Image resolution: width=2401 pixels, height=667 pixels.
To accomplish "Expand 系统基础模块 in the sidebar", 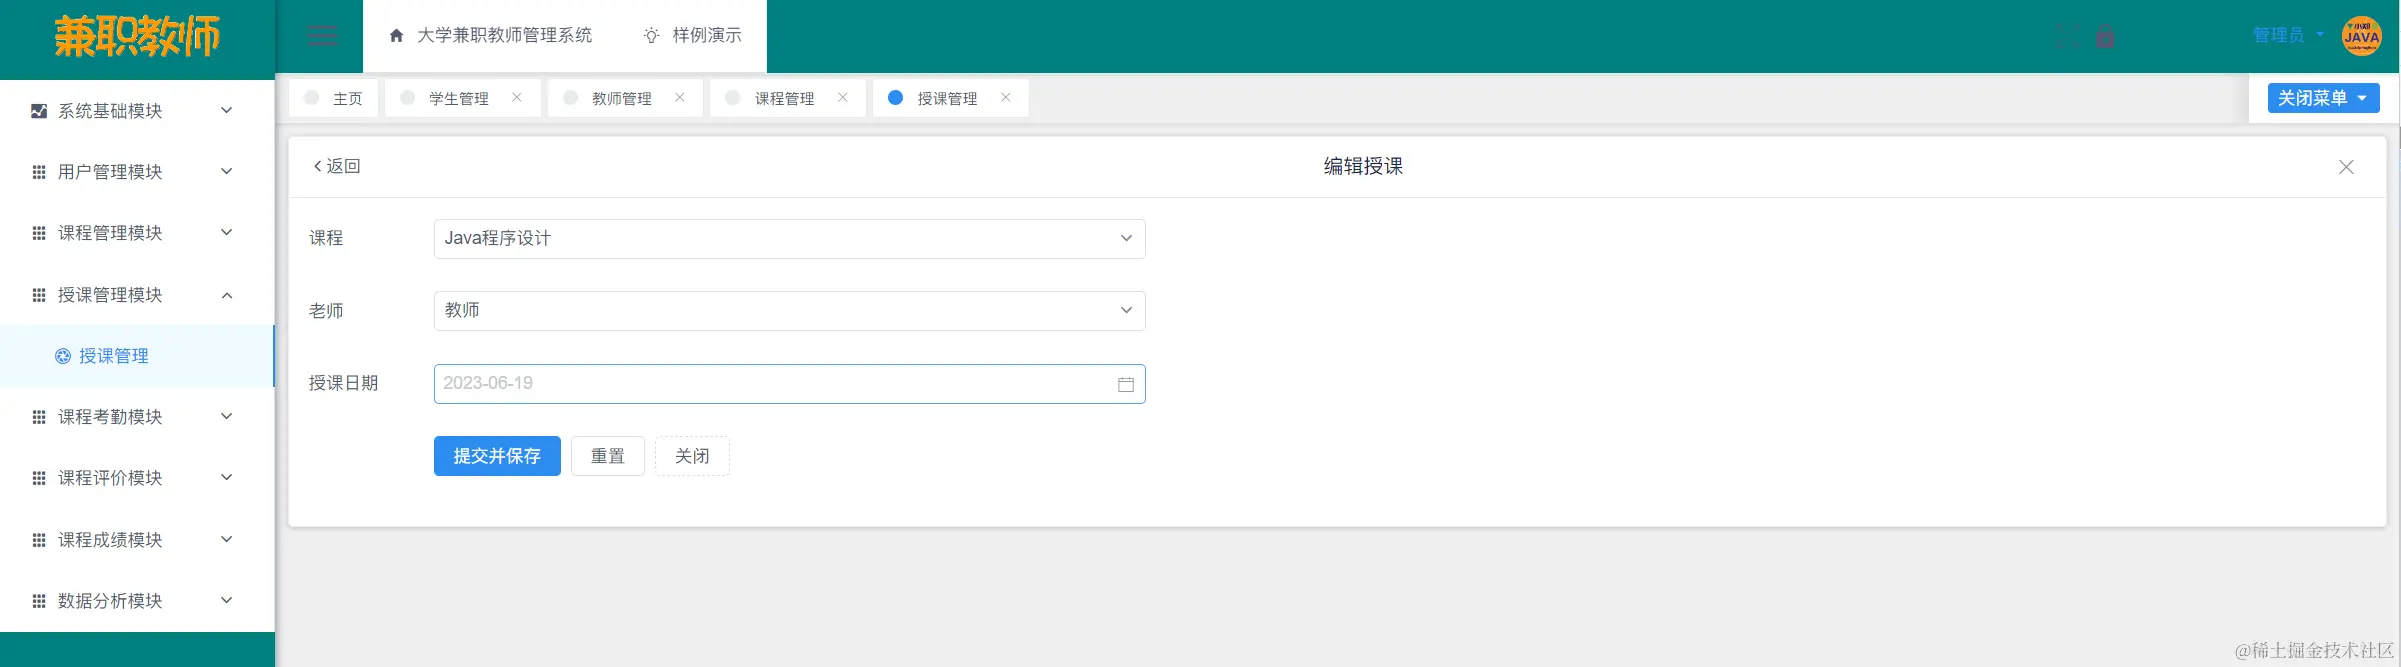I will 137,111.
